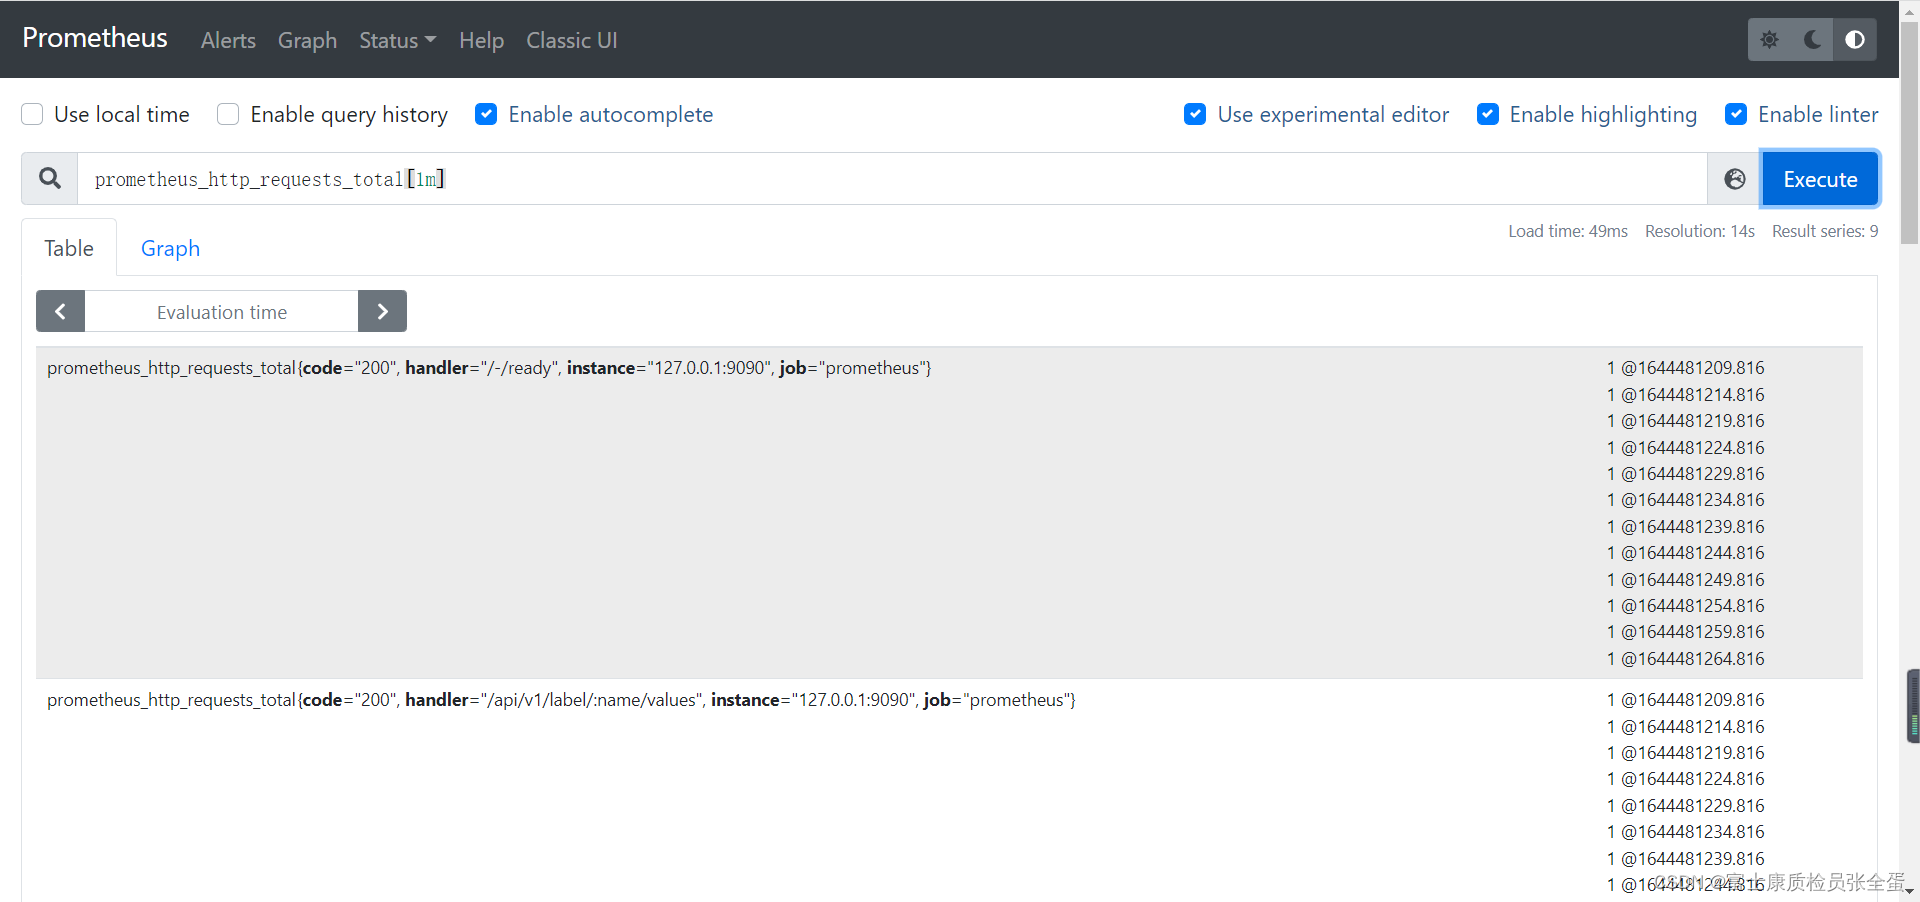Select the /-/ready handler series row
This screenshot has width=1920, height=902.
tap(949, 513)
